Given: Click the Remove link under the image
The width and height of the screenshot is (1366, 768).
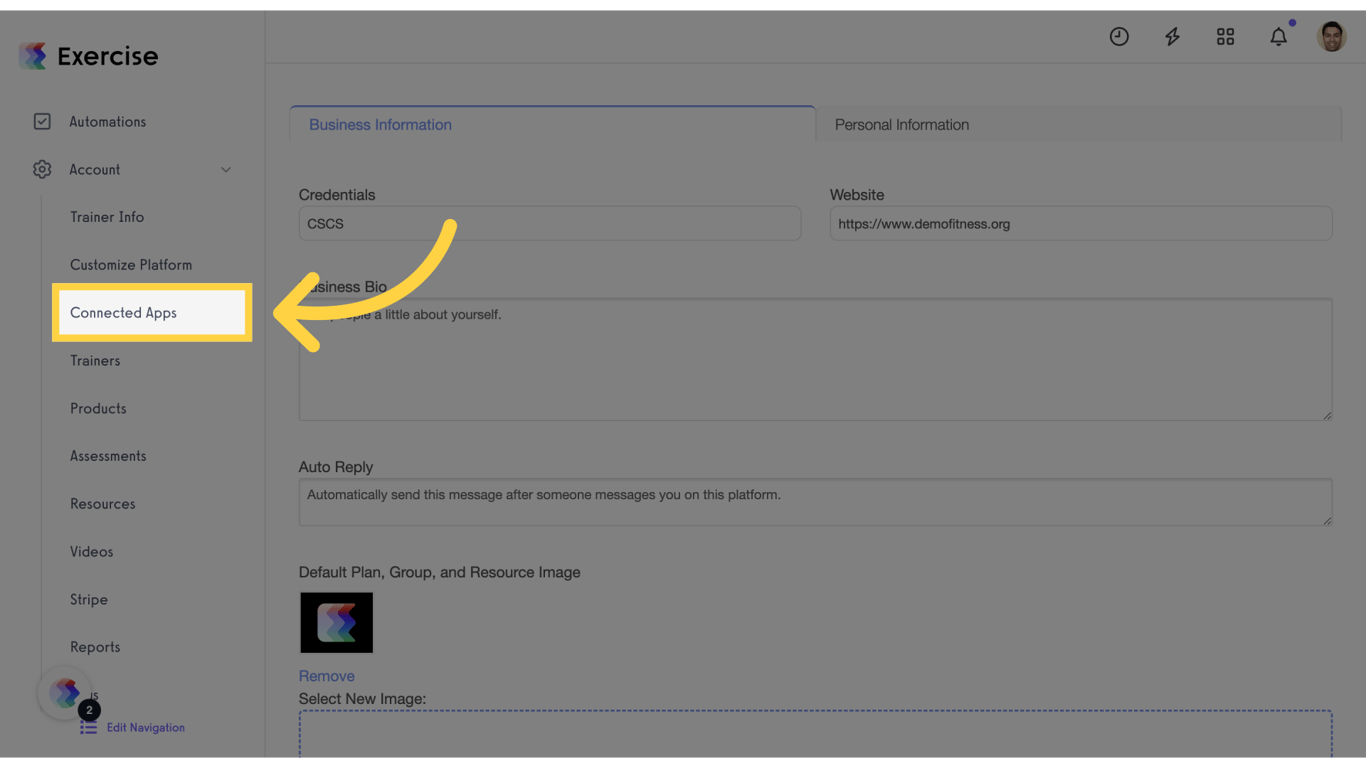Looking at the screenshot, I should (326, 675).
